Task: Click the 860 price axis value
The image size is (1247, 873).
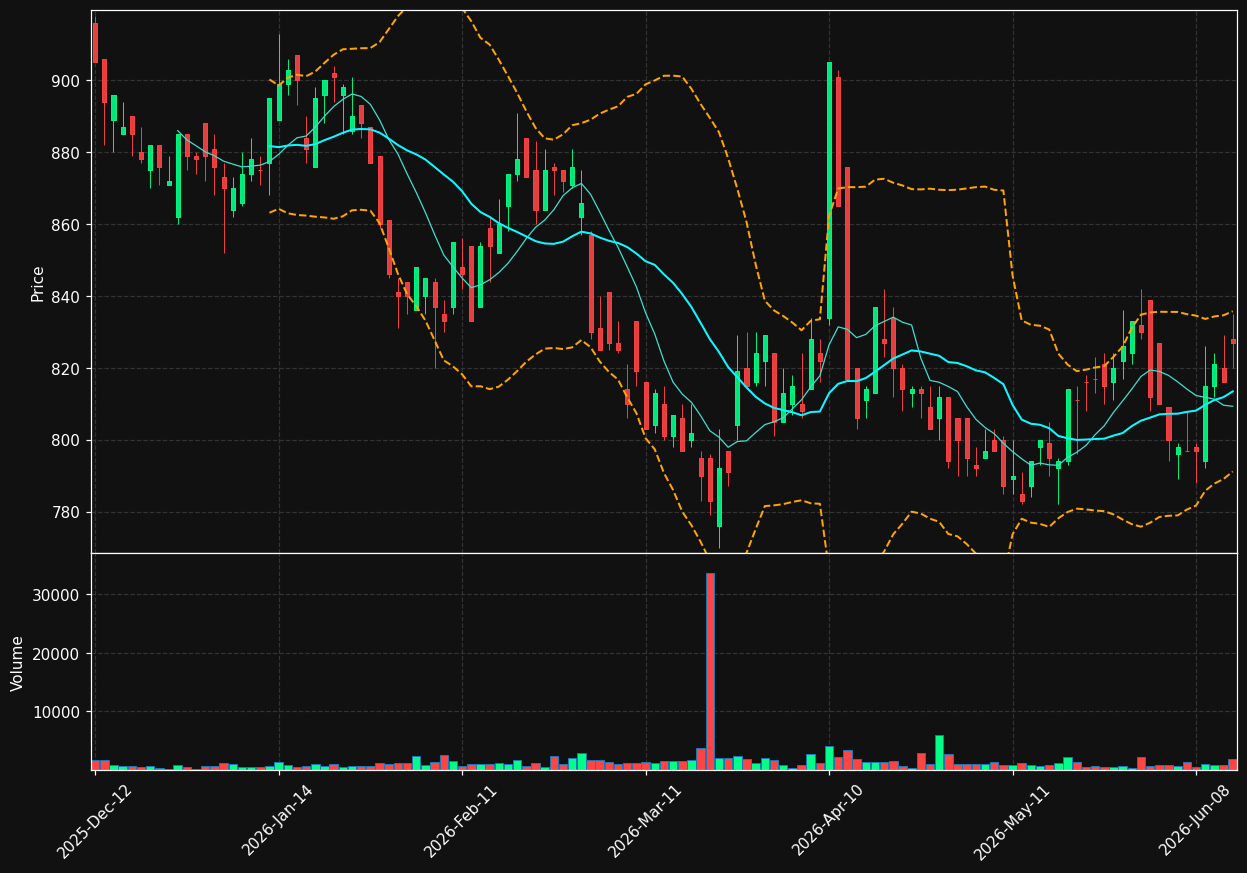Action: click(66, 225)
